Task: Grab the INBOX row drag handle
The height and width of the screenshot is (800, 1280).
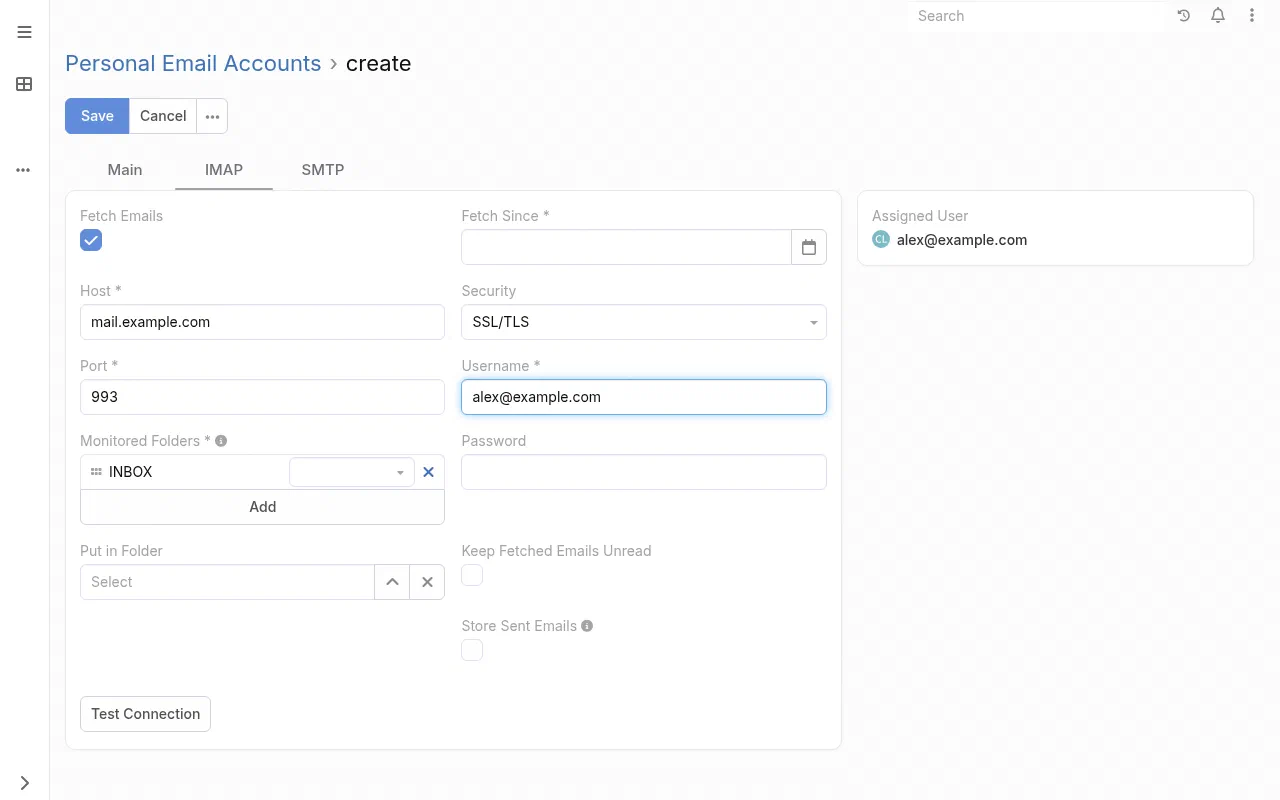Action: pyautogui.click(x=96, y=472)
